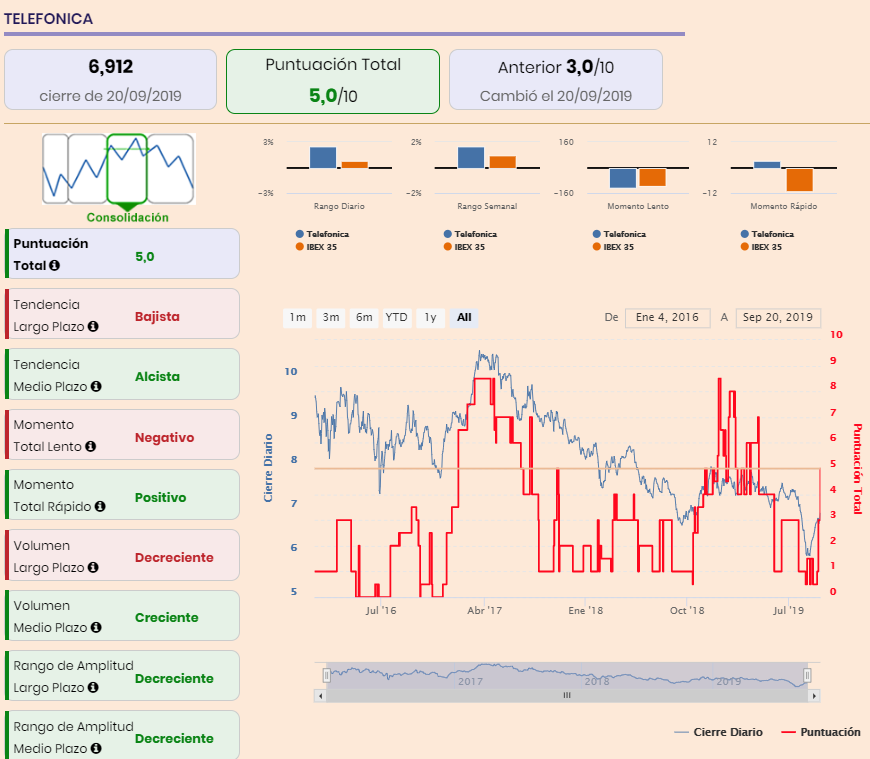The height and width of the screenshot is (759, 870).
Task: Click the navigator scrollbar thumb
Action: pos(567,696)
